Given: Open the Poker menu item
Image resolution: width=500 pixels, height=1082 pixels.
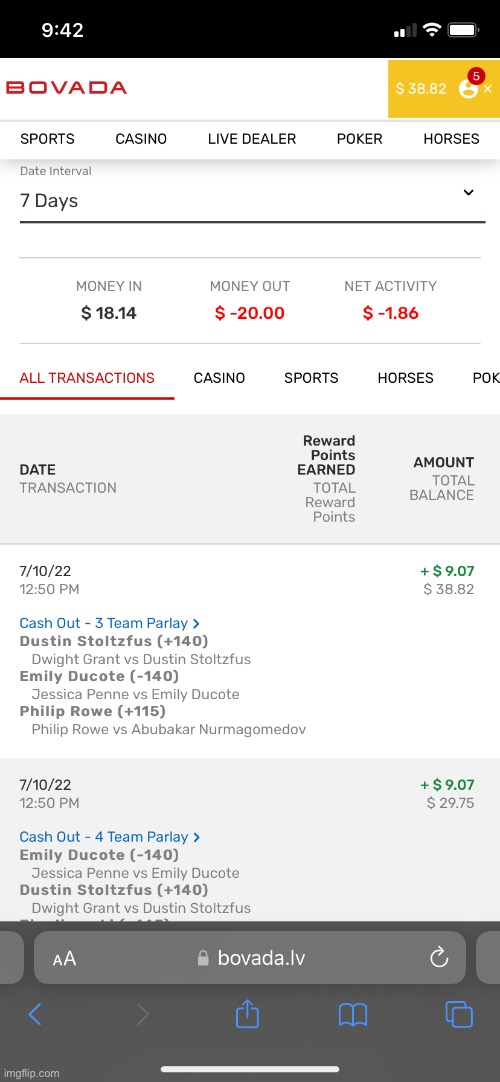Looking at the screenshot, I should click(x=359, y=139).
